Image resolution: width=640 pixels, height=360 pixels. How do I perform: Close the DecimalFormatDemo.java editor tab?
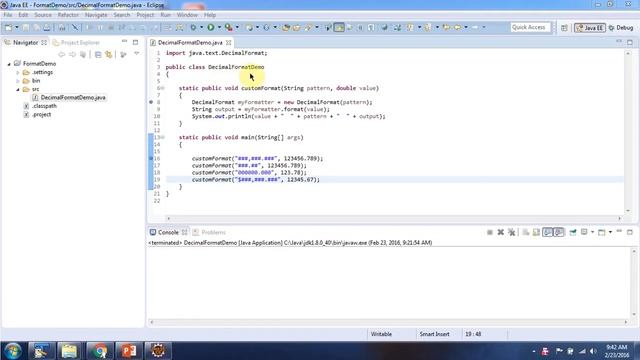point(229,42)
